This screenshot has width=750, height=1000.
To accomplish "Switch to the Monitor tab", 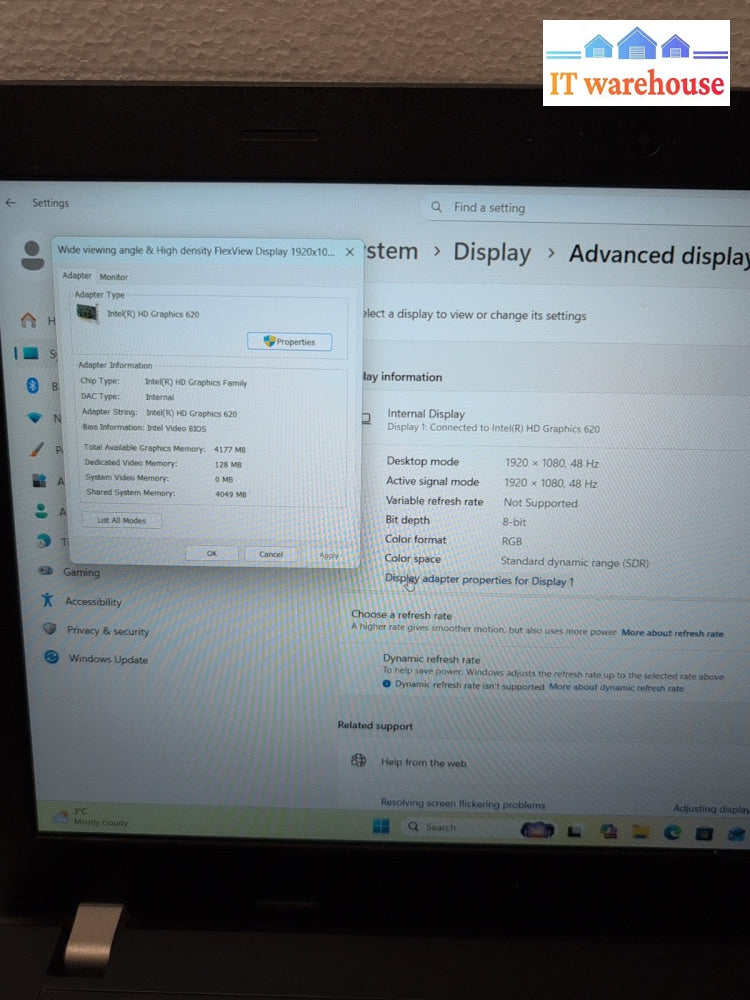I will (x=114, y=277).
